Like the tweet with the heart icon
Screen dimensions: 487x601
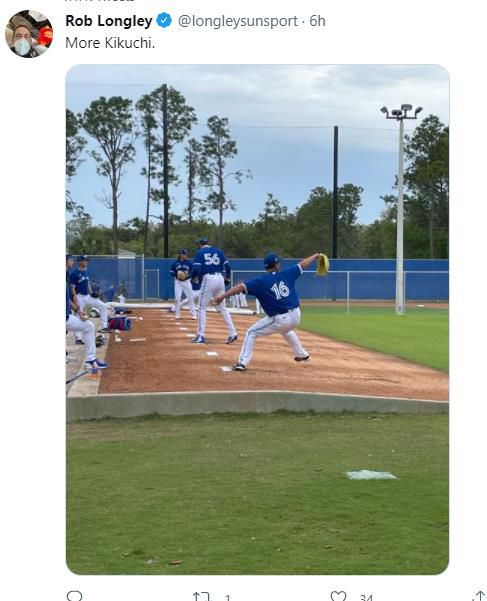(338, 596)
